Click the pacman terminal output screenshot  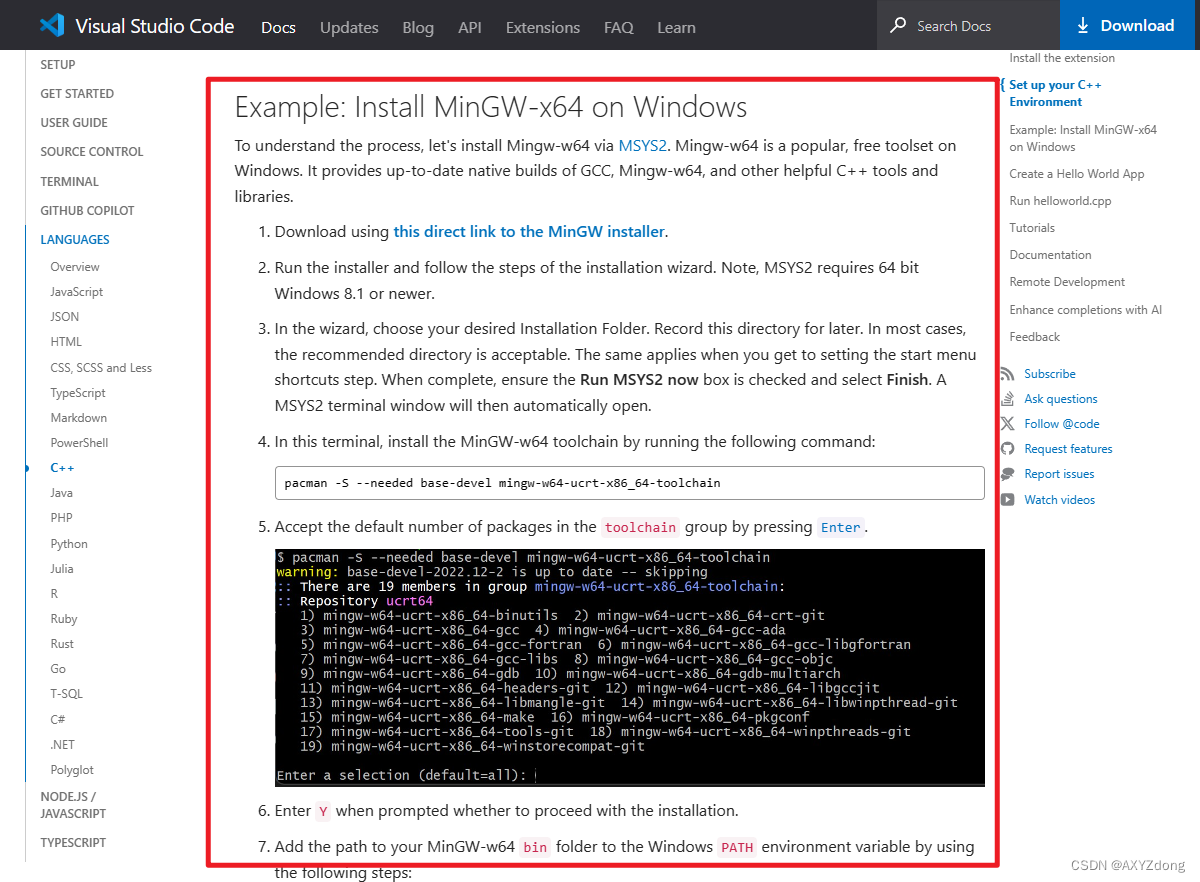tap(629, 668)
